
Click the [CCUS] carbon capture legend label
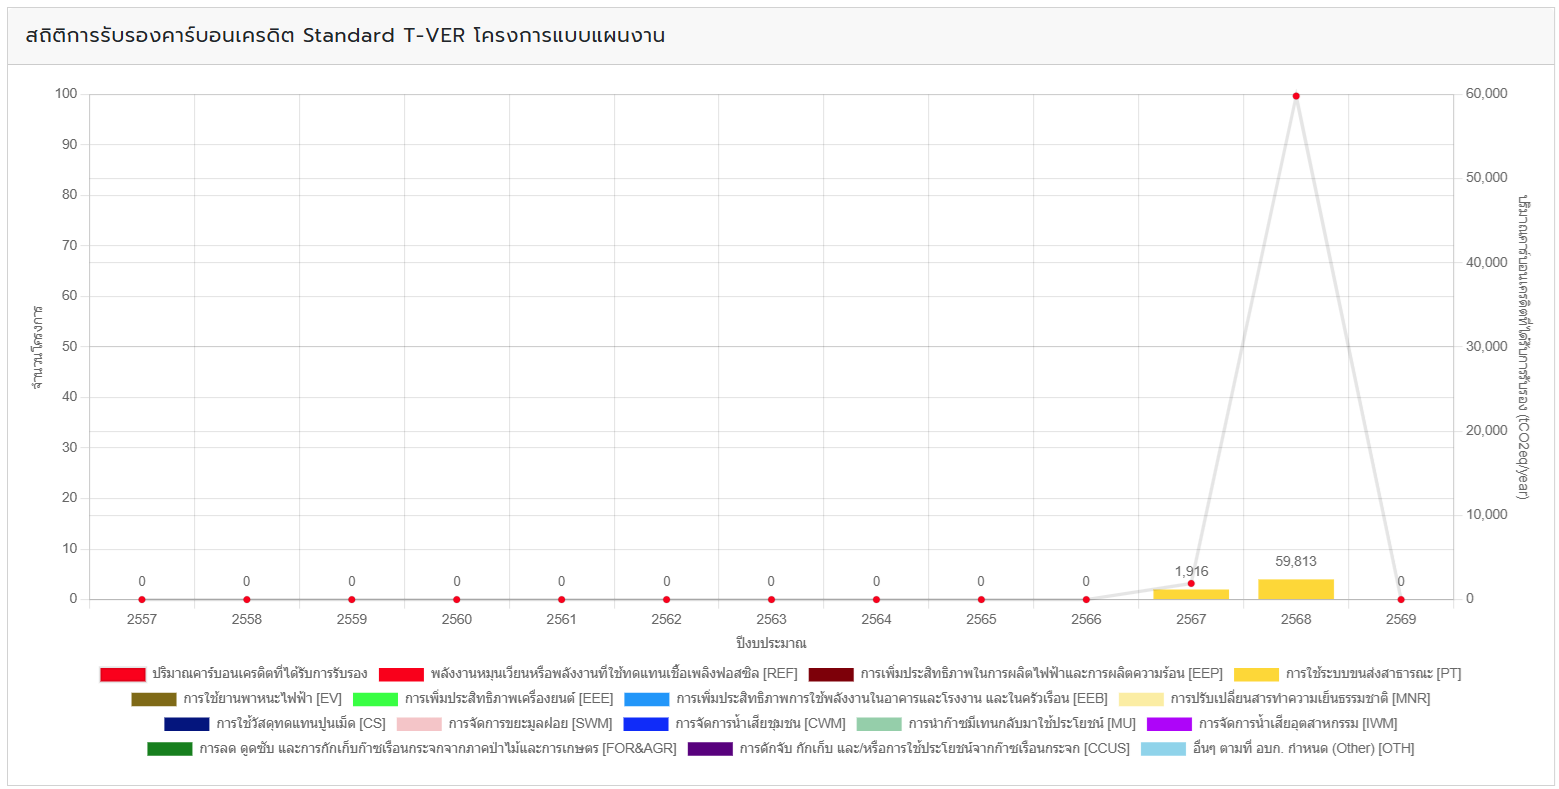tap(934, 749)
